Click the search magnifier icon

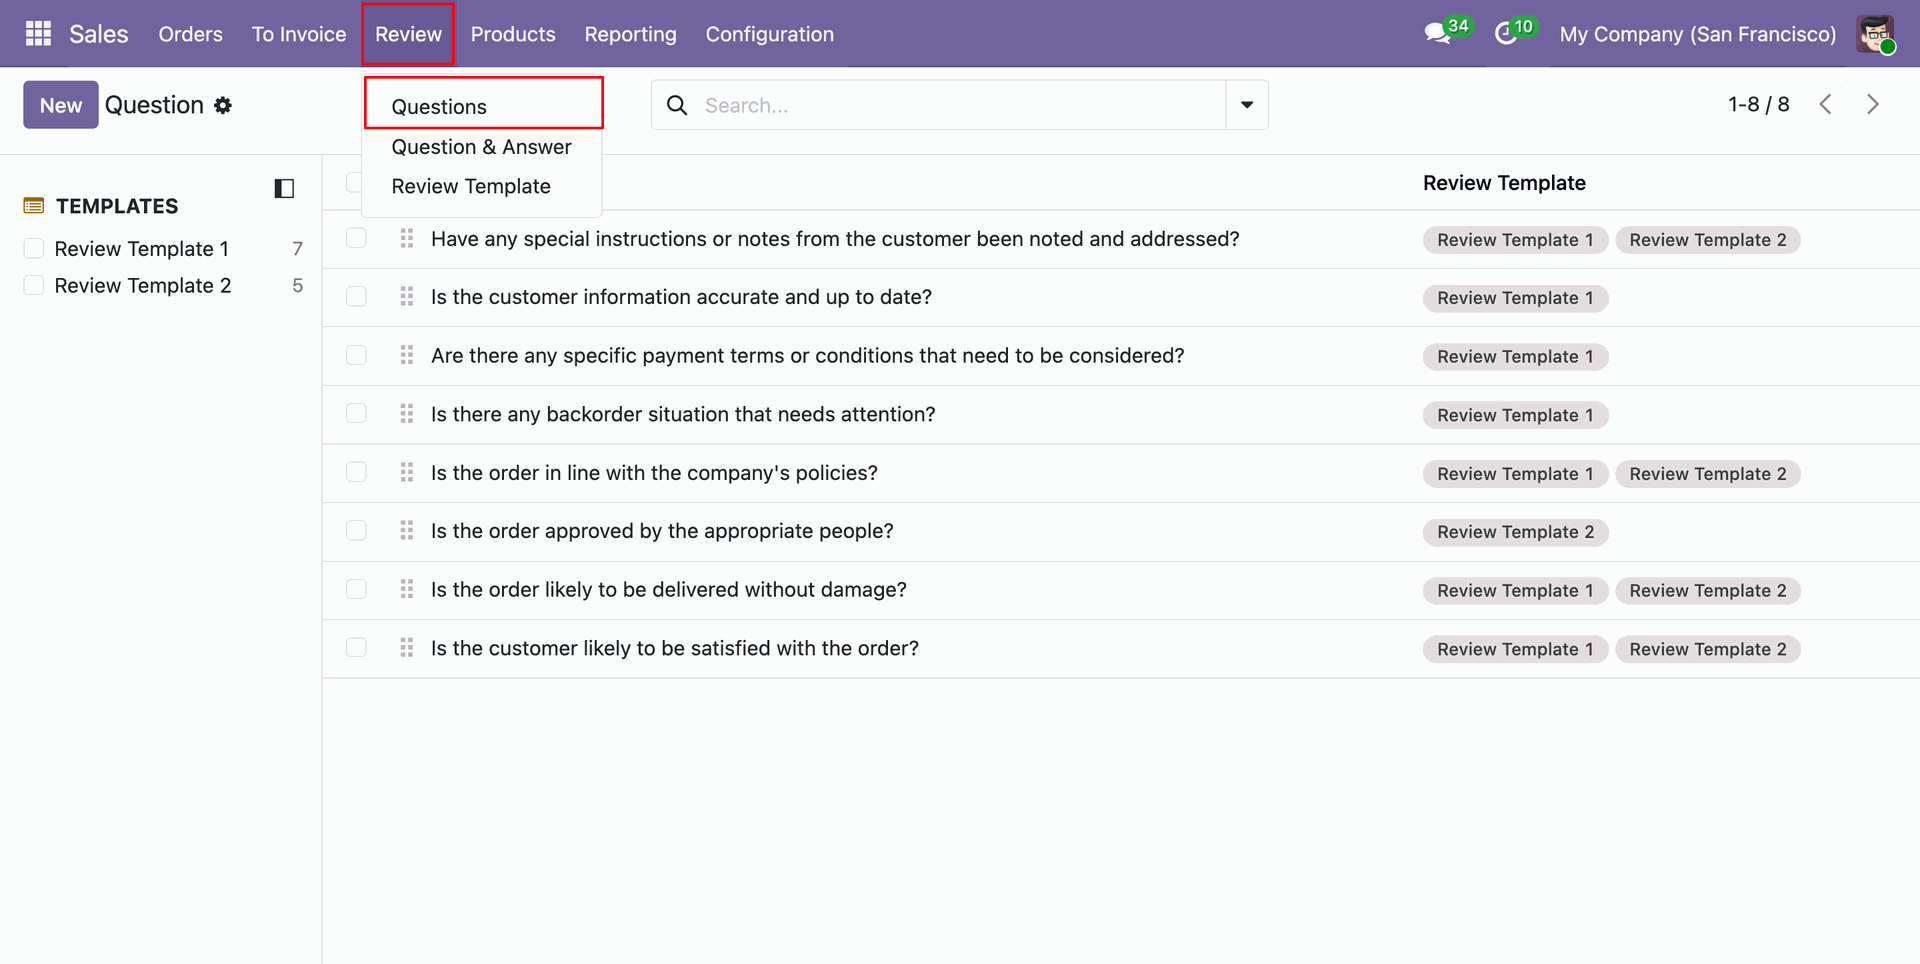click(x=677, y=105)
